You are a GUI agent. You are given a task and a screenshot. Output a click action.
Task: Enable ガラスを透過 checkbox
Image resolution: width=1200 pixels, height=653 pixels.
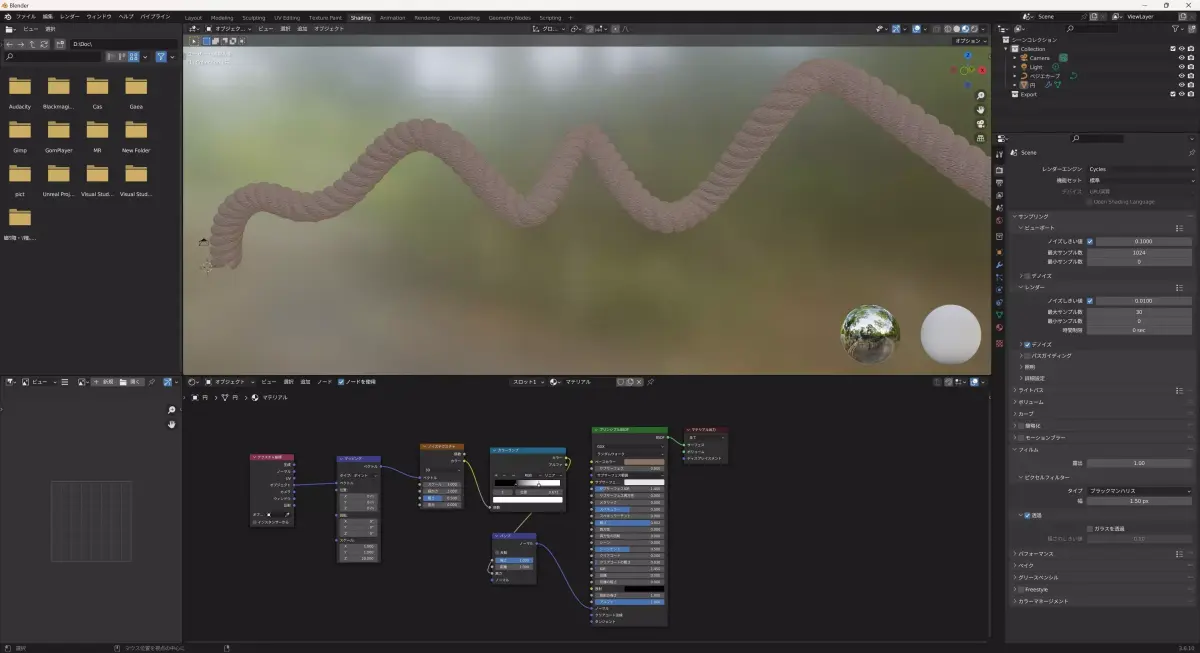(x=1090, y=529)
